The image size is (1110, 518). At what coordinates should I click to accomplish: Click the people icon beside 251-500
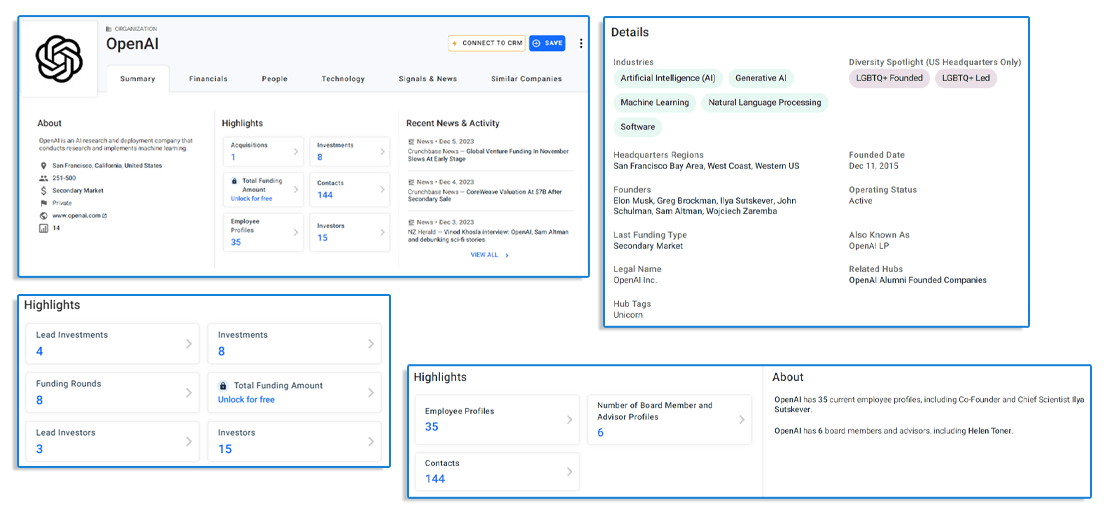[x=44, y=178]
